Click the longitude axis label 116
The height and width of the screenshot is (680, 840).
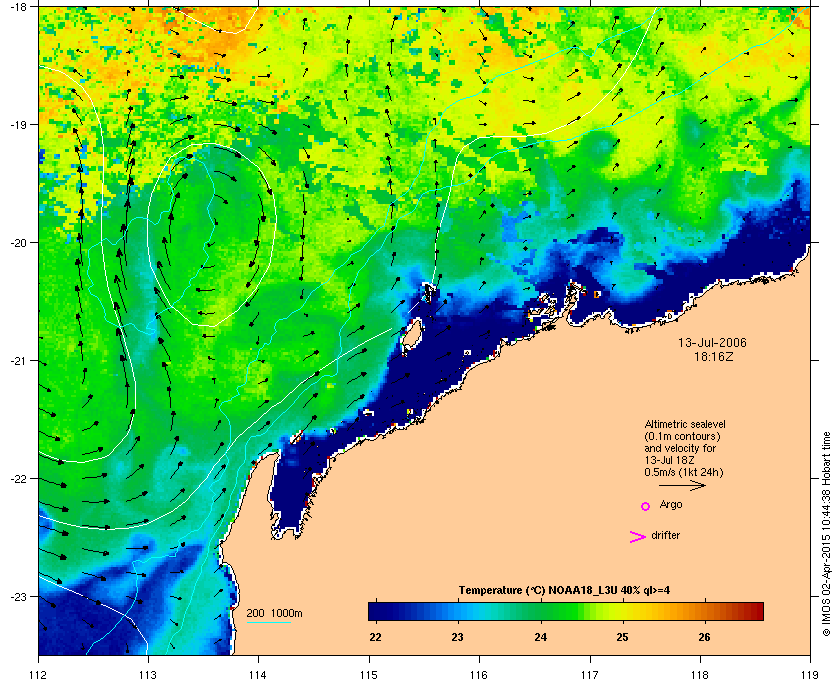(x=479, y=674)
